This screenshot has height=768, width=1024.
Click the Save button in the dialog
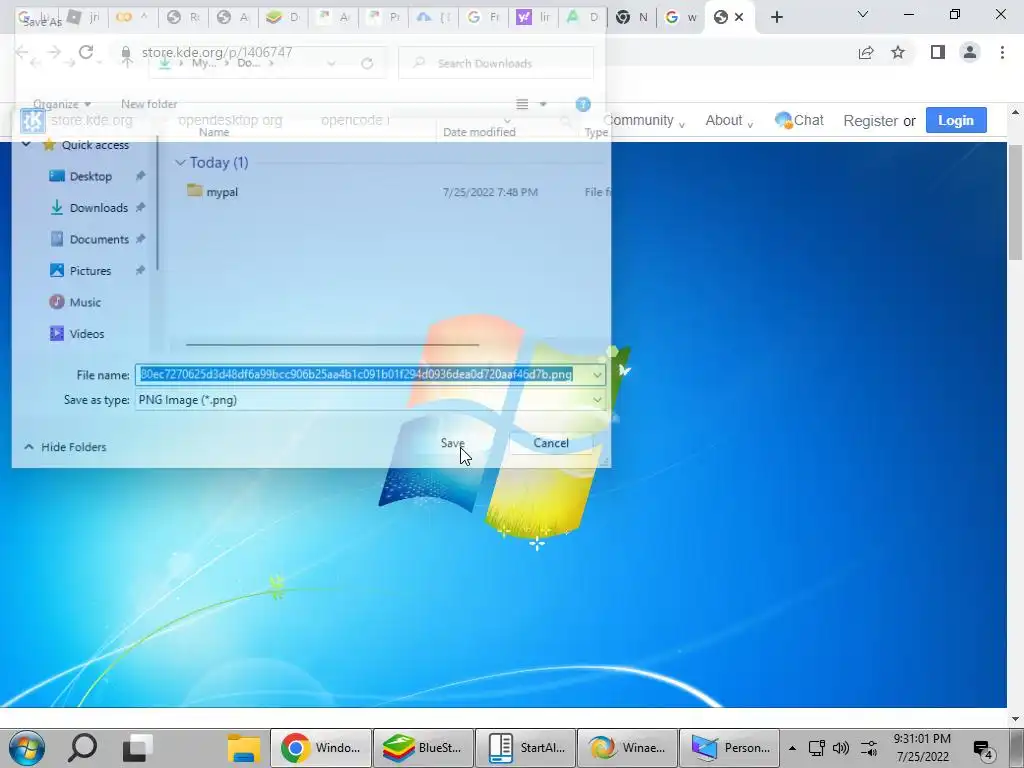pos(452,443)
